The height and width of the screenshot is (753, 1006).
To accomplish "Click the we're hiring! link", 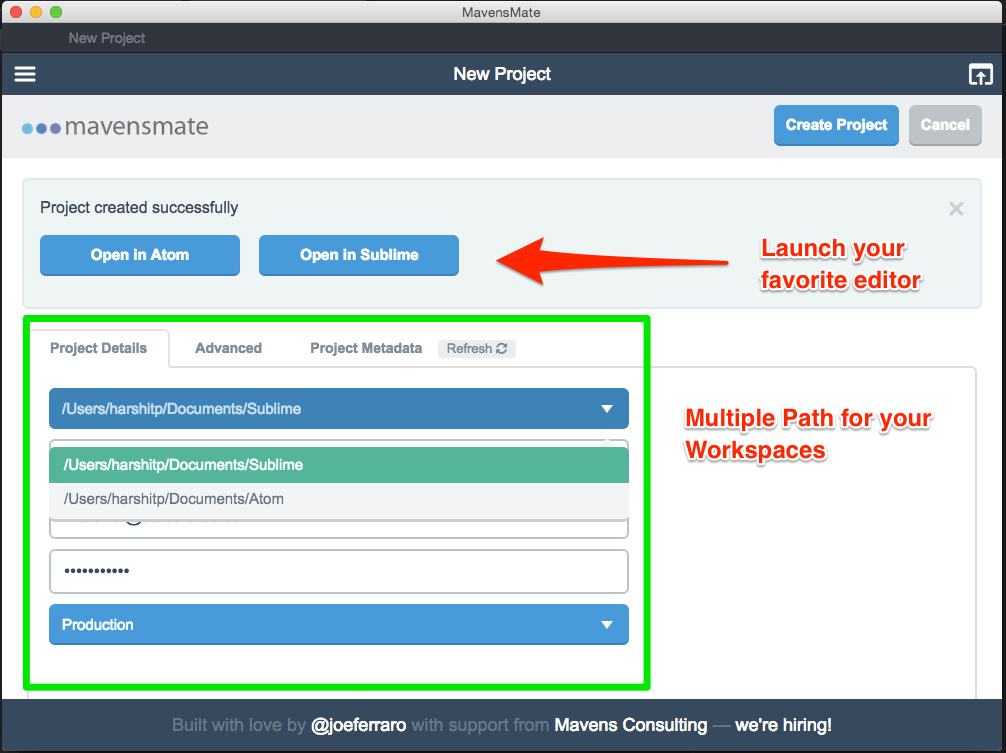I will coord(783,725).
